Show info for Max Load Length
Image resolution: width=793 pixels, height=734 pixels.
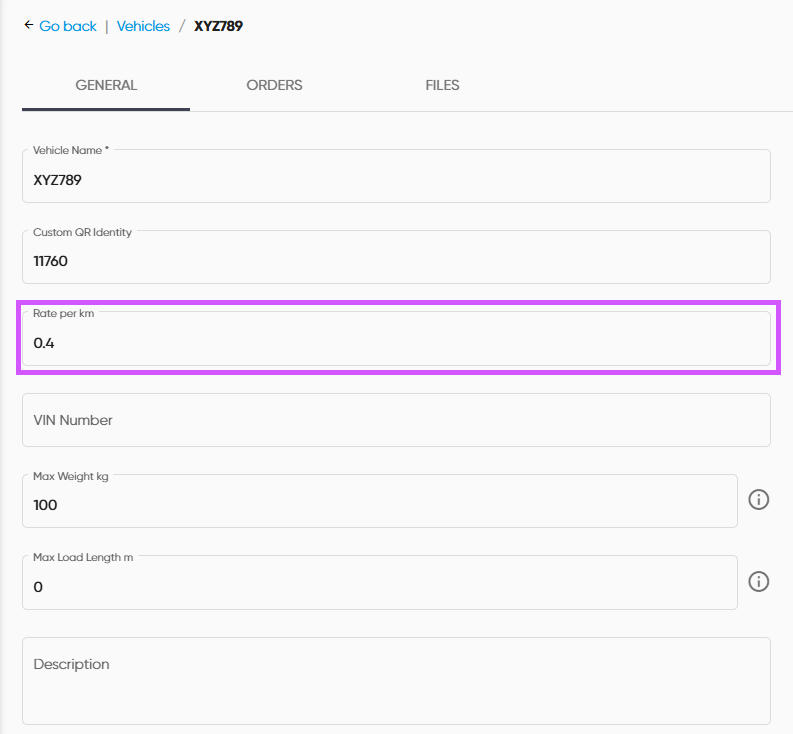click(x=759, y=582)
